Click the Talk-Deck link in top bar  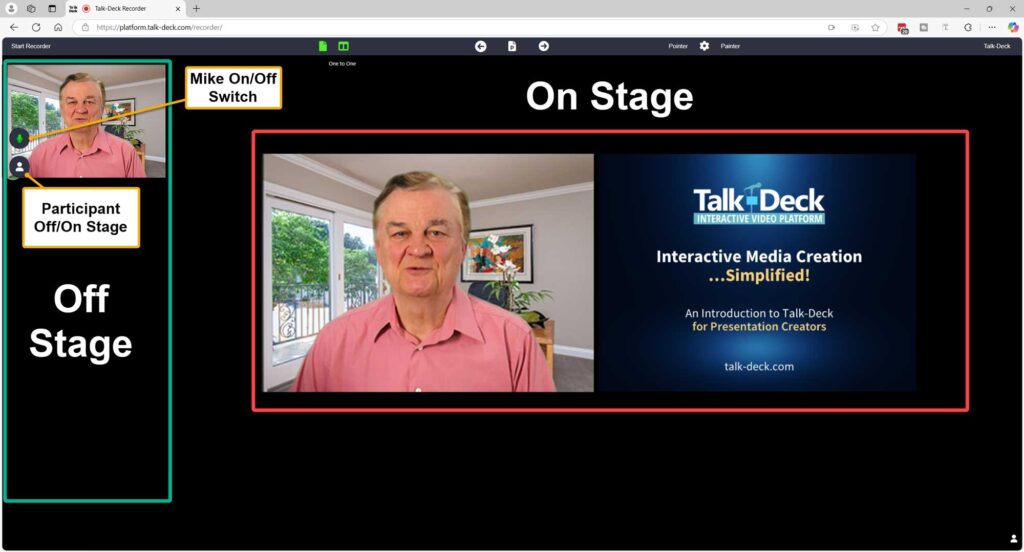point(997,46)
